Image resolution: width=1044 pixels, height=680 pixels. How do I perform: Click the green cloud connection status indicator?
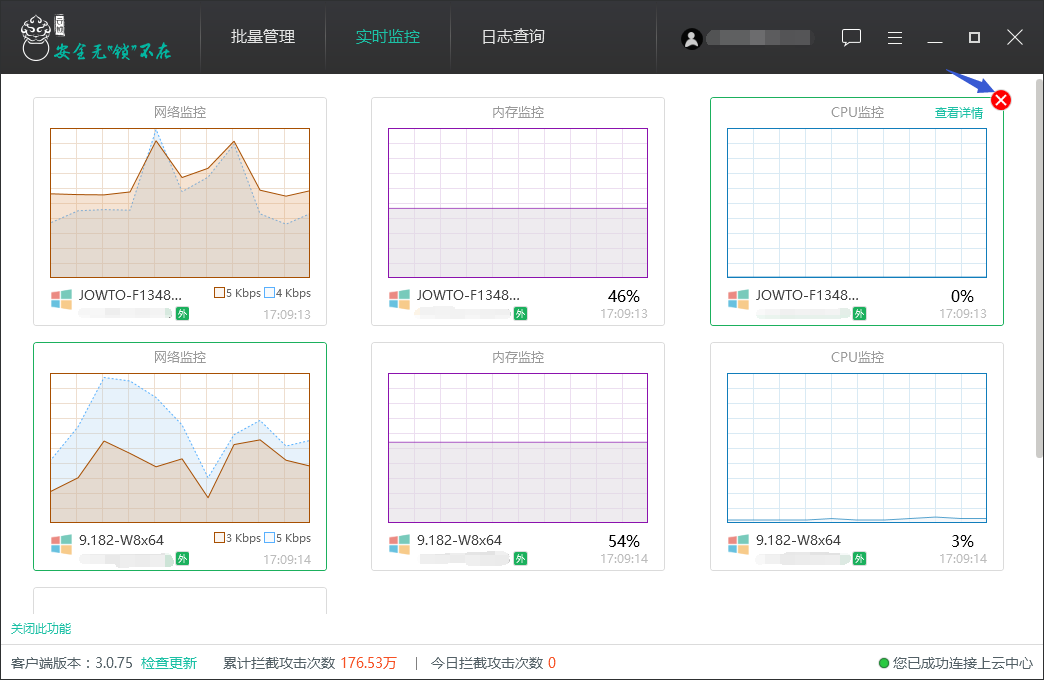coord(884,663)
